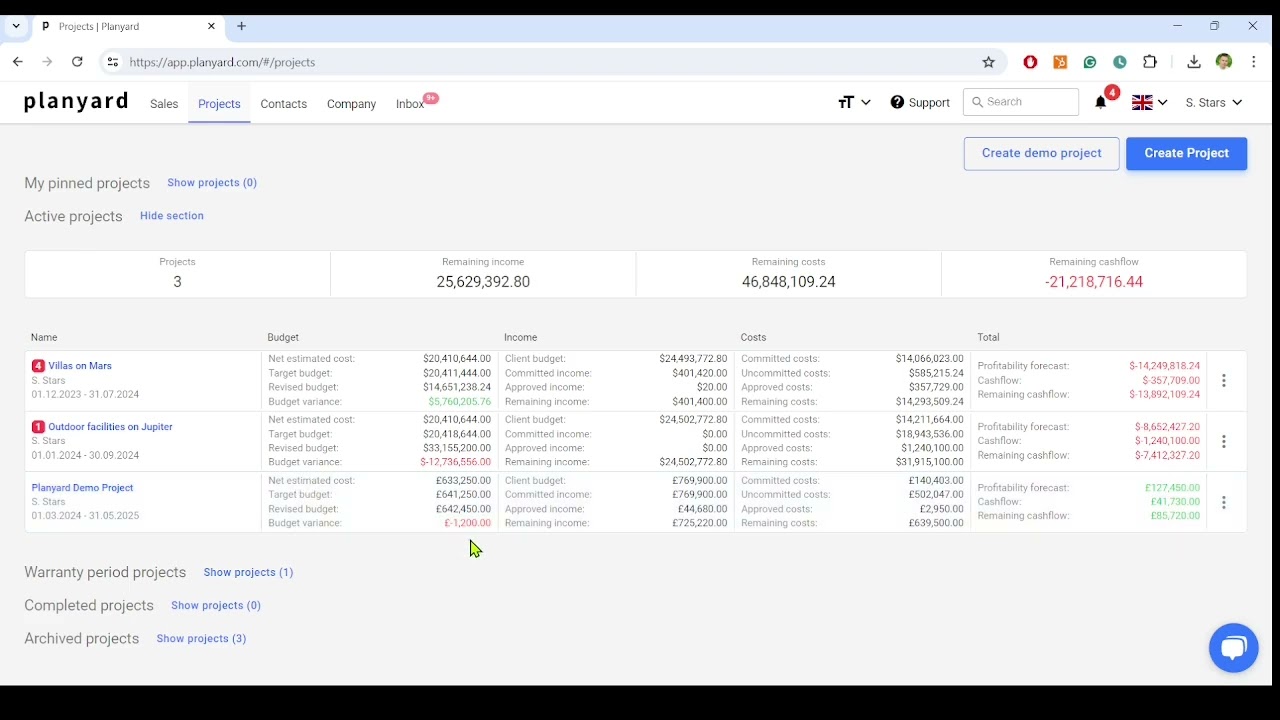Reload the page
Image resolution: width=1280 pixels, height=720 pixels.
(77, 62)
